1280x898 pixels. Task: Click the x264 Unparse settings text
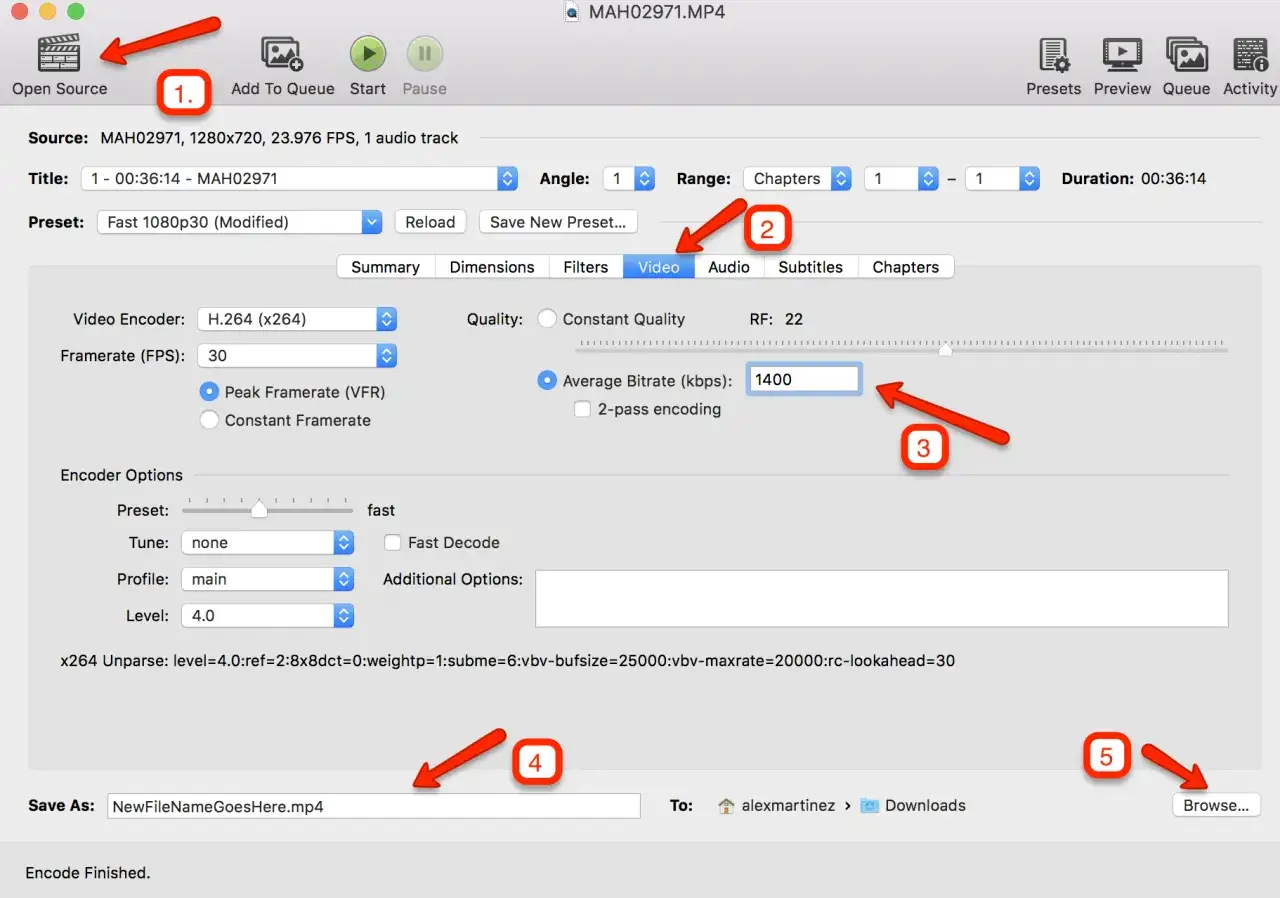(x=508, y=661)
